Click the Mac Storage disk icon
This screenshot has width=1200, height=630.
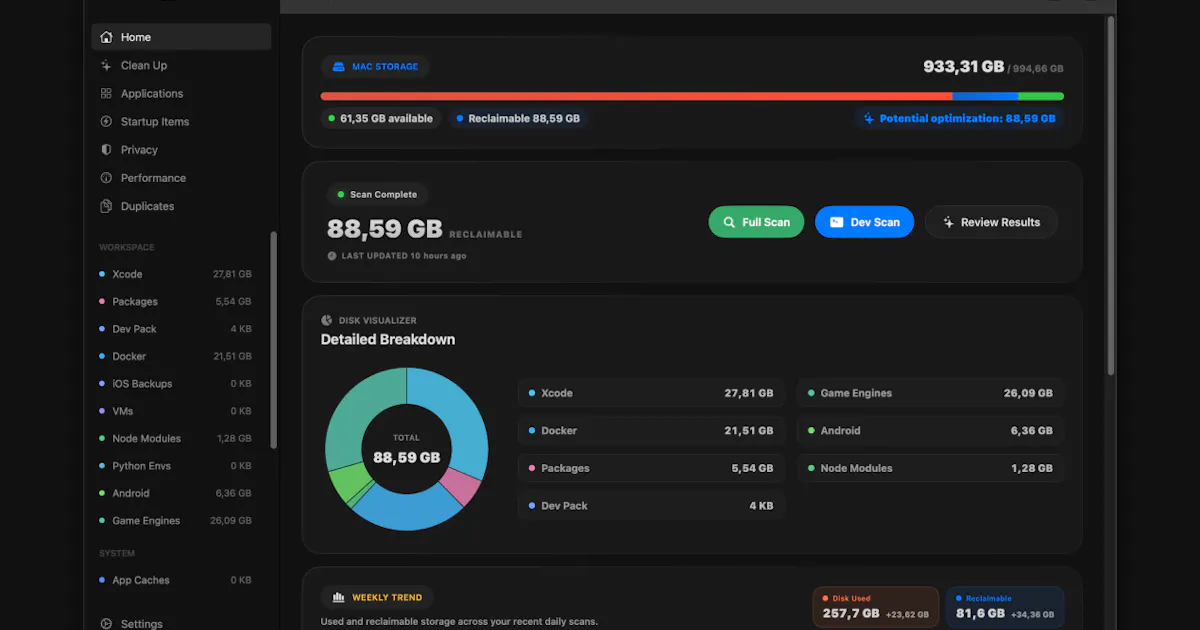338,67
